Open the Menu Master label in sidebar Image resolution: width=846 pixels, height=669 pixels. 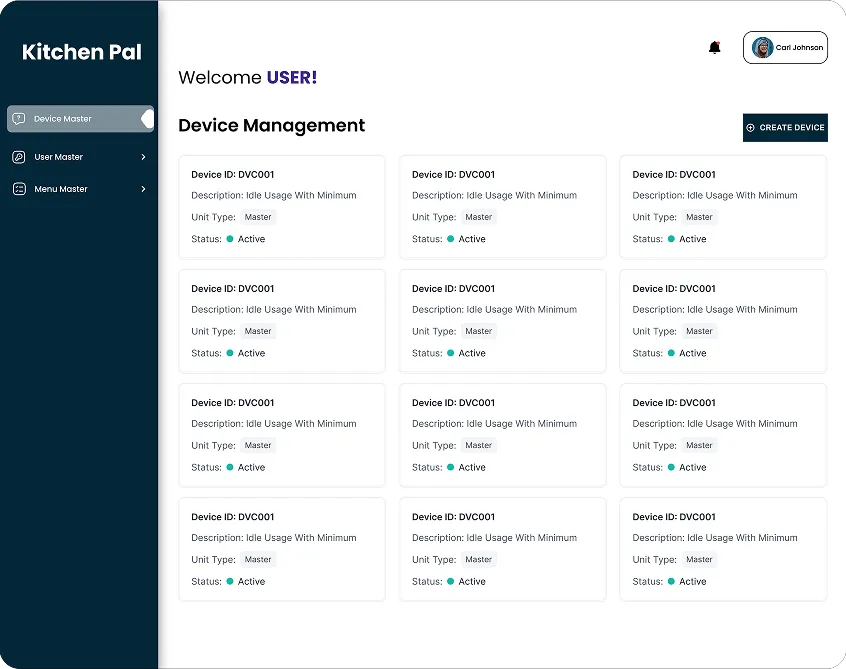(60, 189)
